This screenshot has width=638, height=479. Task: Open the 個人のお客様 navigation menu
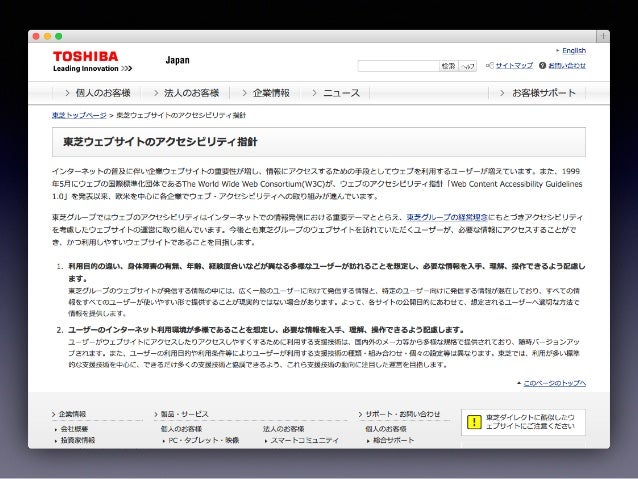[98, 93]
